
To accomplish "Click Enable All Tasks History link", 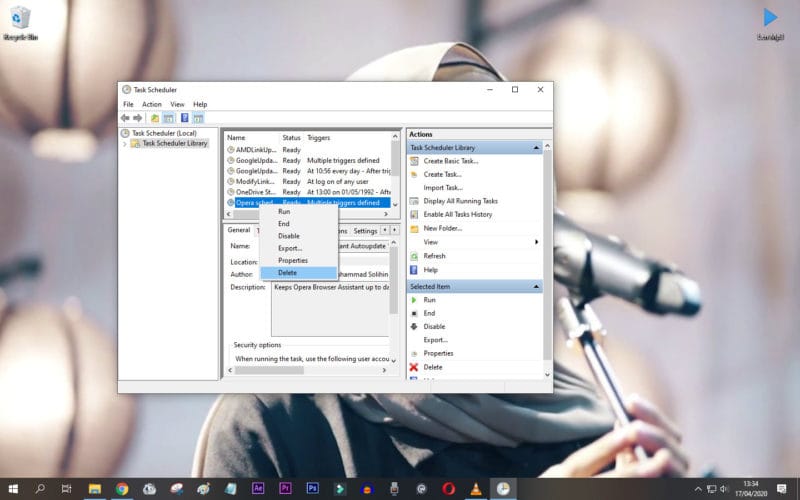I will 458,214.
